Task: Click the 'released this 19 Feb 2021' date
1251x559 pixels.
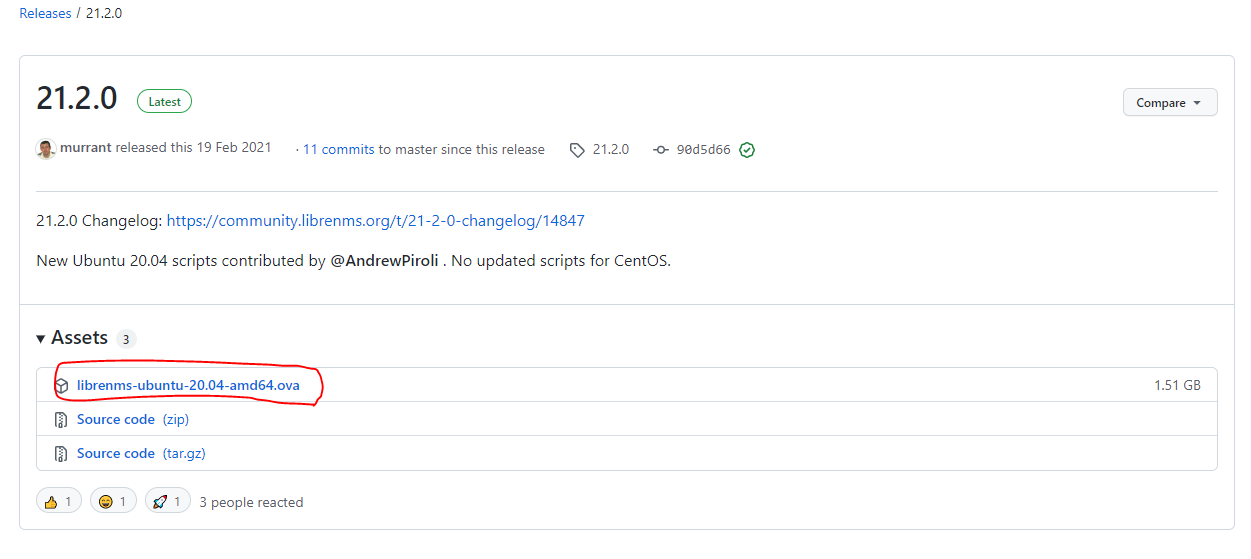Action: tap(193, 148)
